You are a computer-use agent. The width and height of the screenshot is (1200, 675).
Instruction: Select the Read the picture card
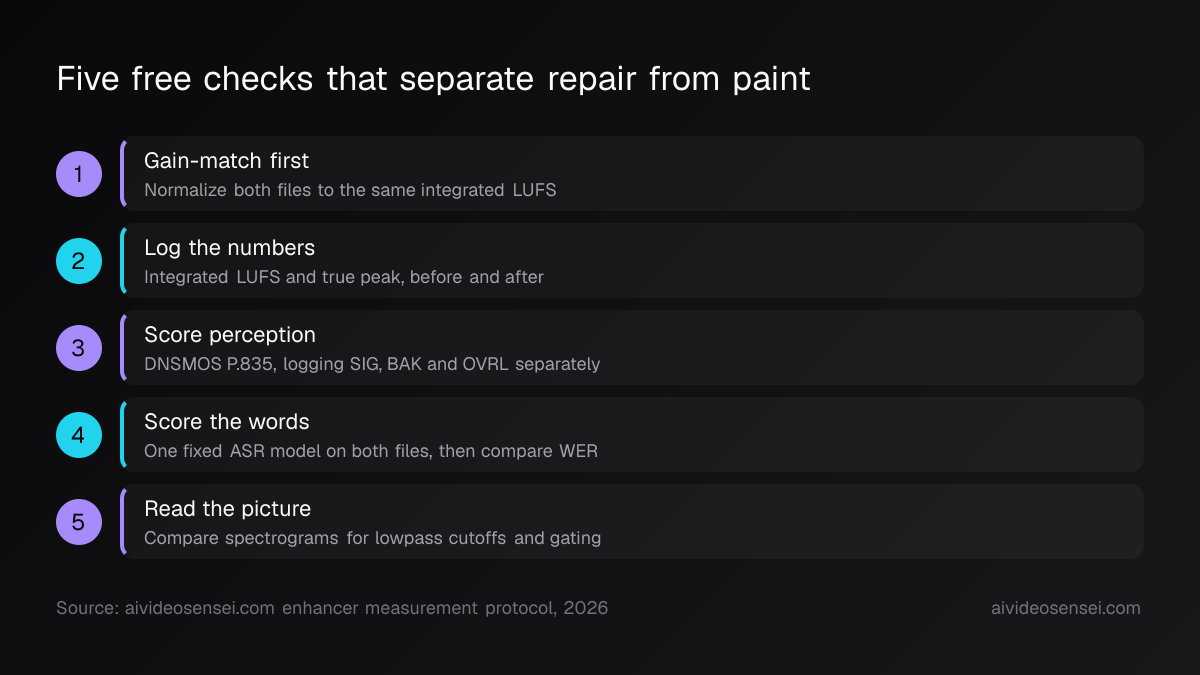(x=632, y=522)
